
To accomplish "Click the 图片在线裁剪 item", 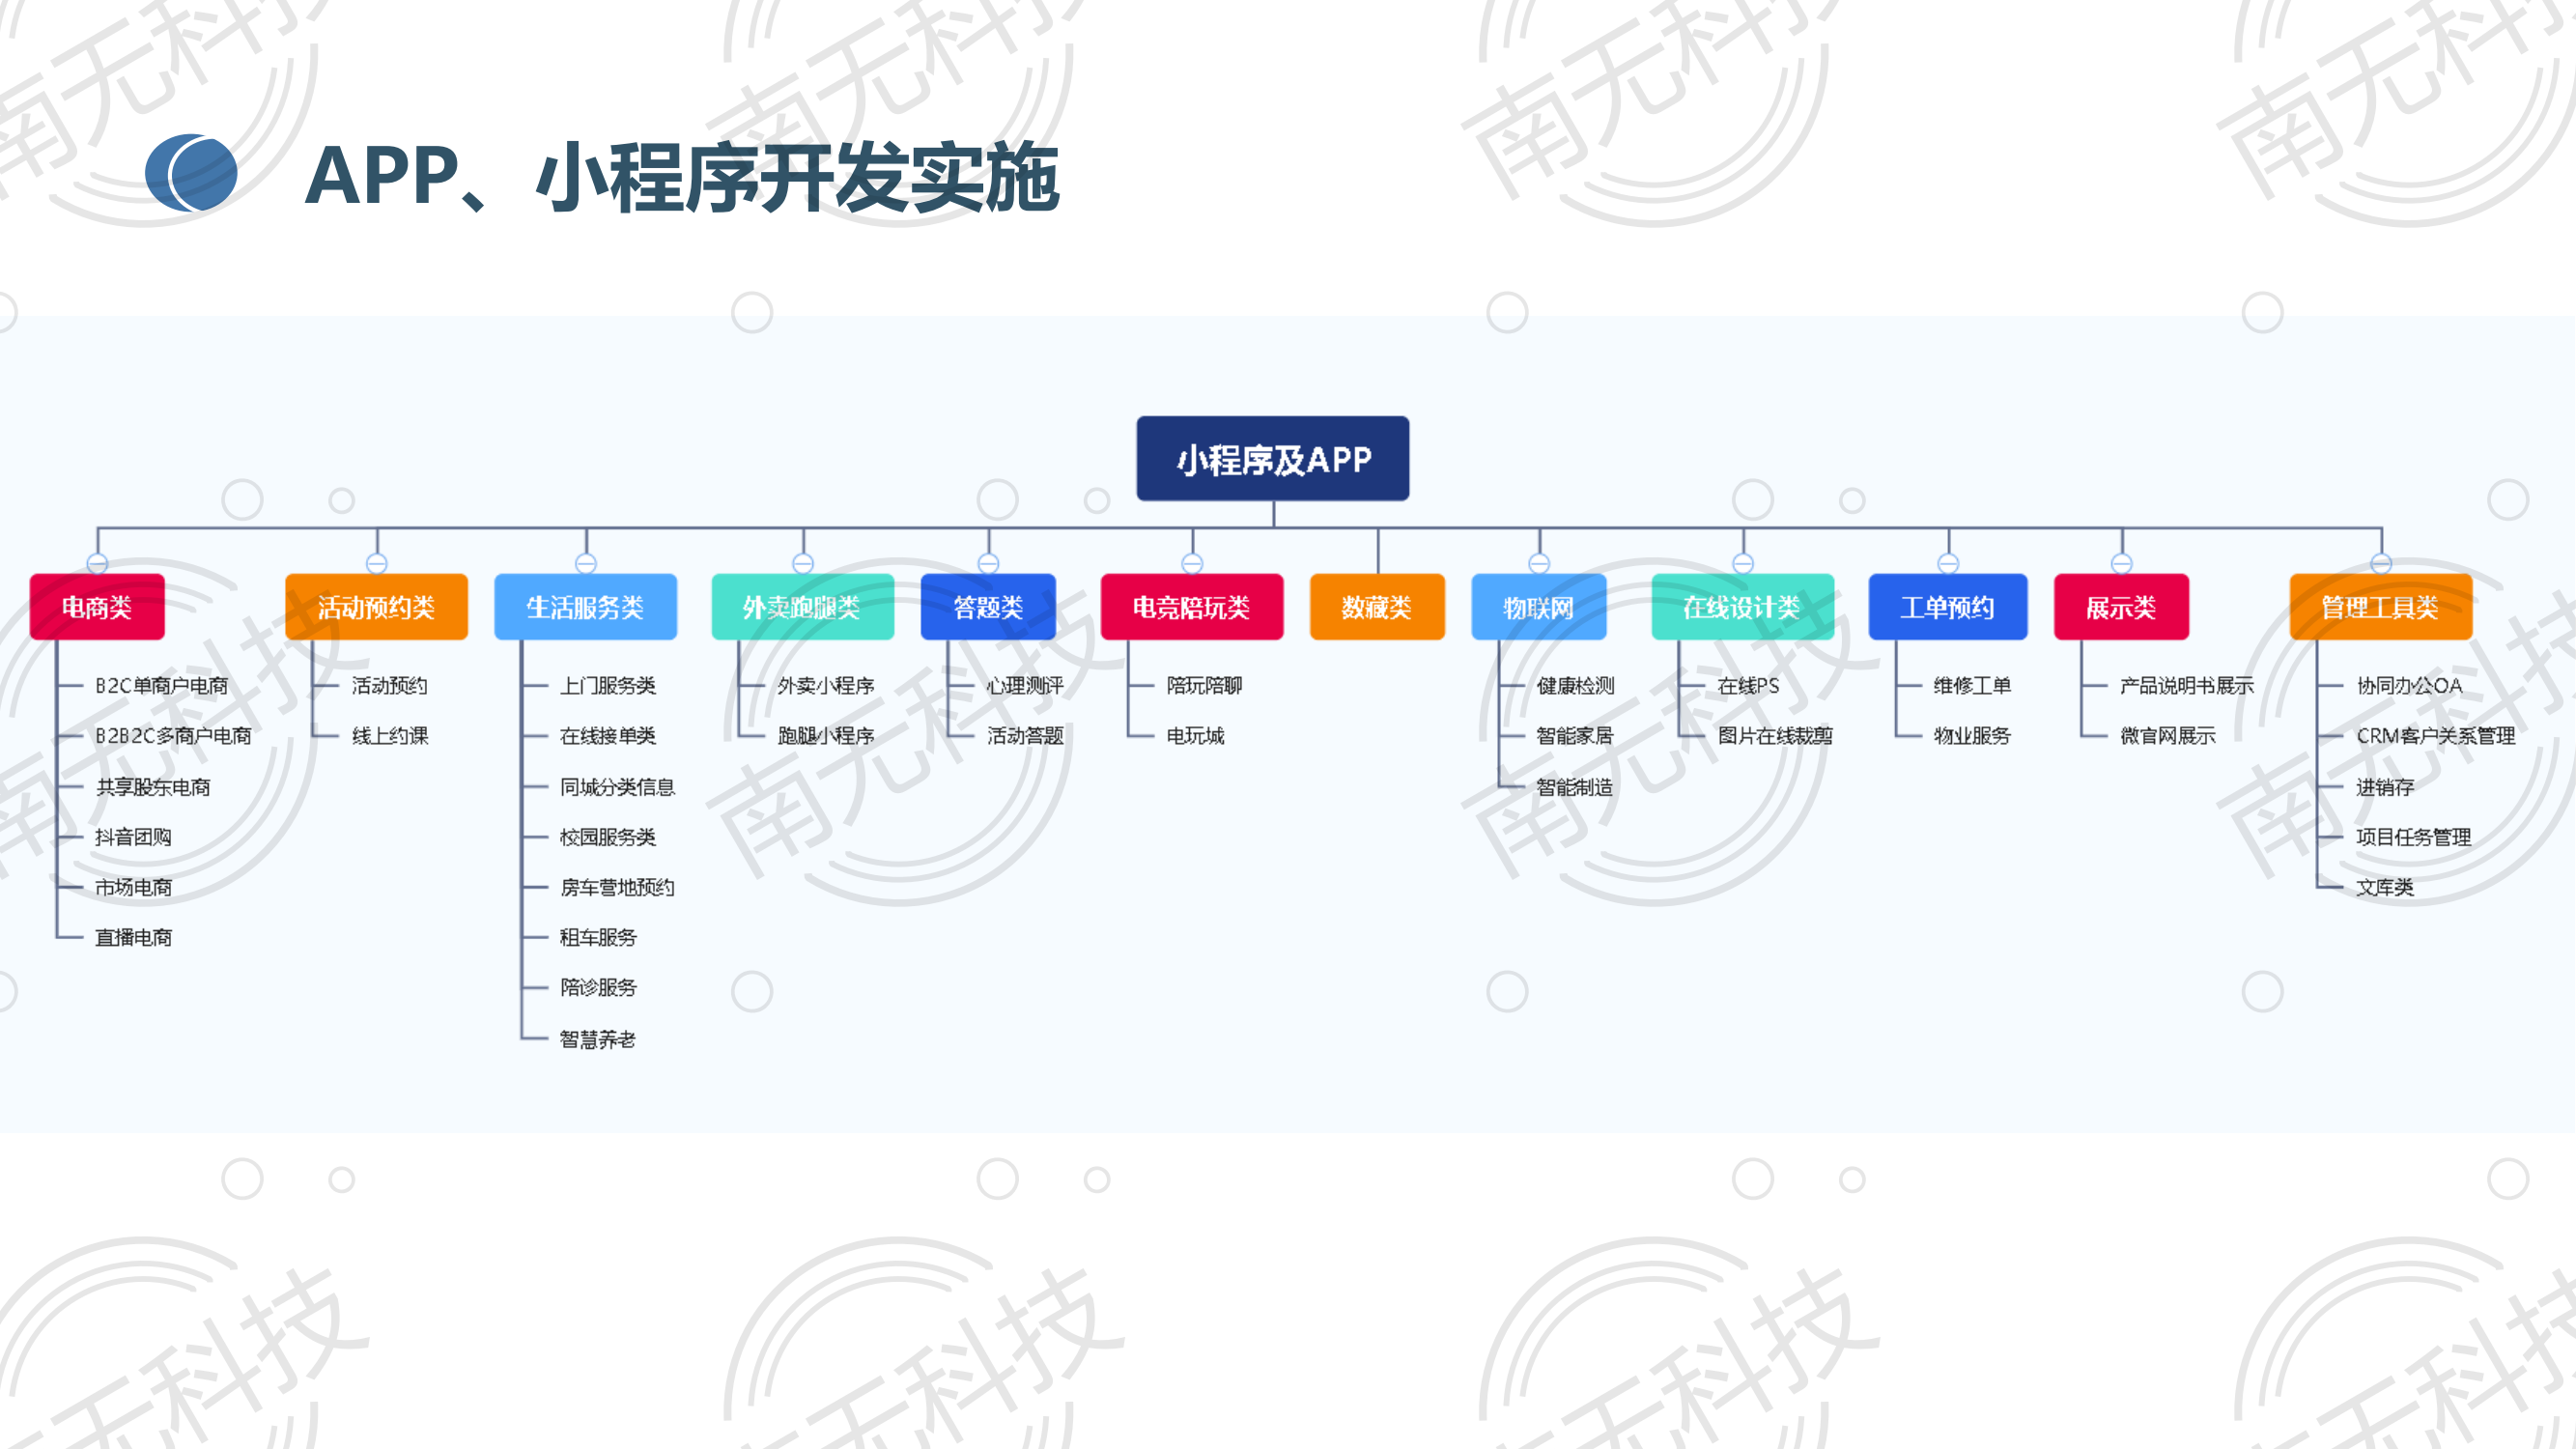I will [x=1775, y=736].
